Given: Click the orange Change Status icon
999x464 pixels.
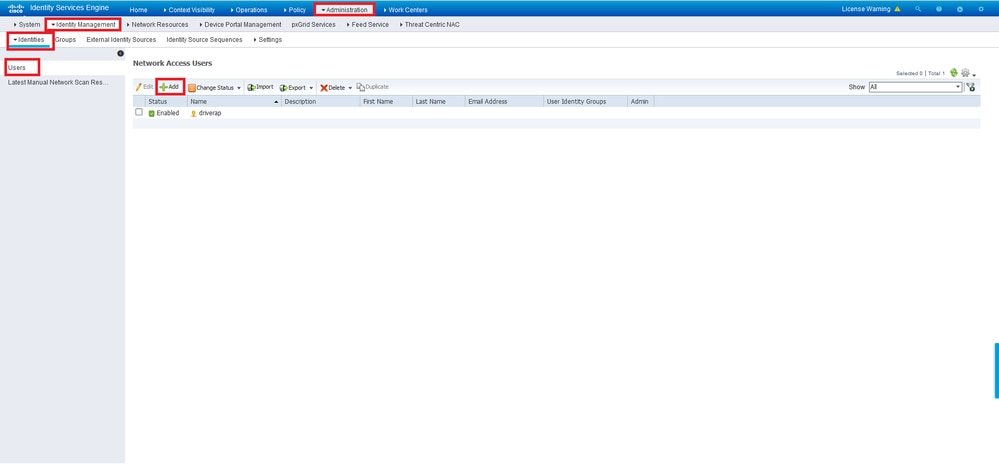Looking at the screenshot, I should click(191, 87).
